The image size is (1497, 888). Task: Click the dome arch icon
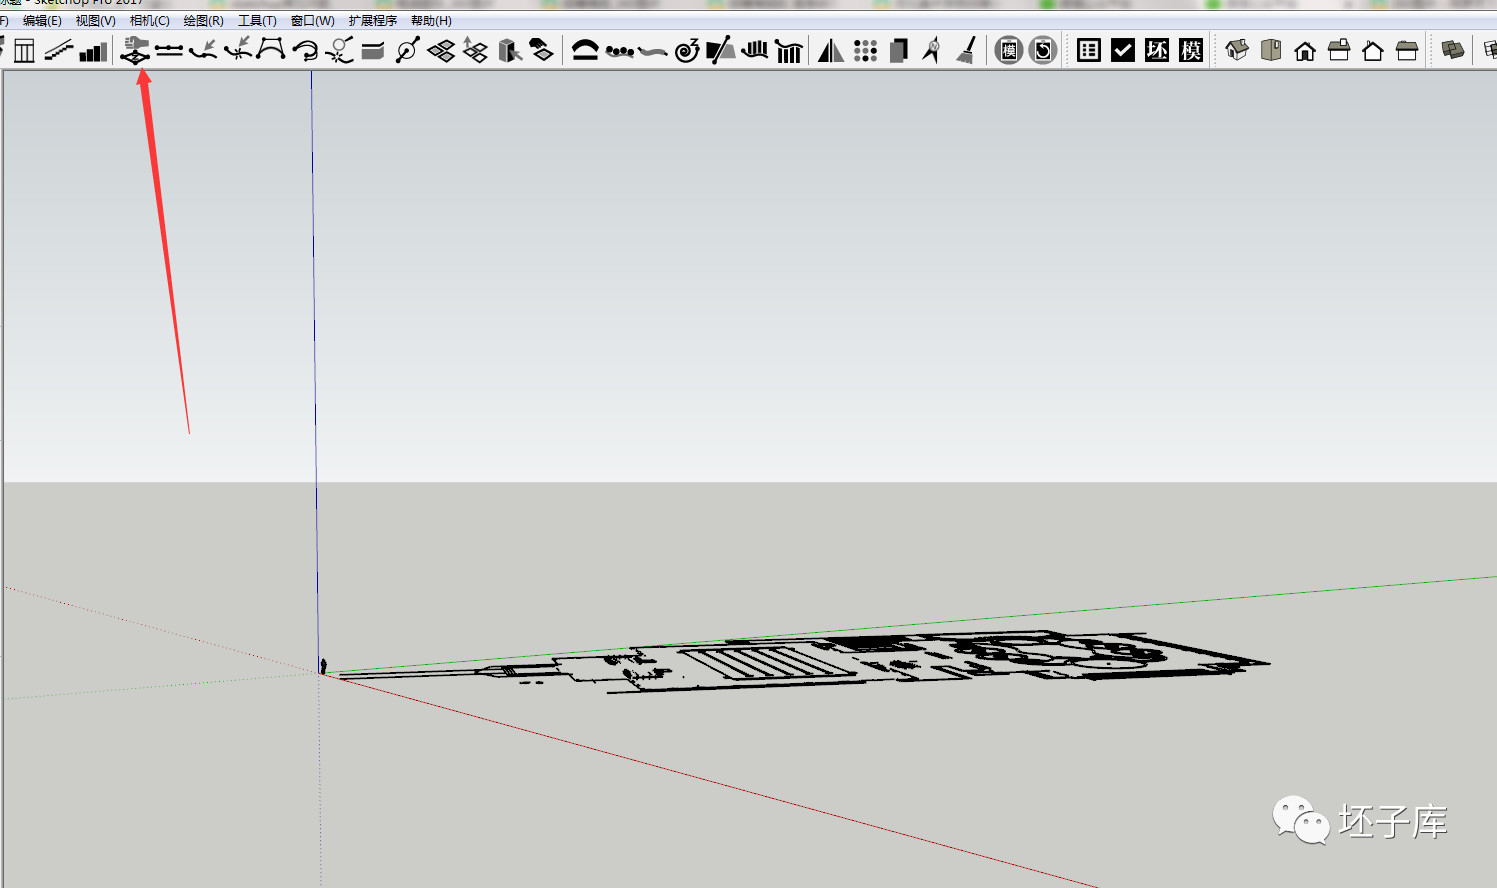tap(585, 50)
